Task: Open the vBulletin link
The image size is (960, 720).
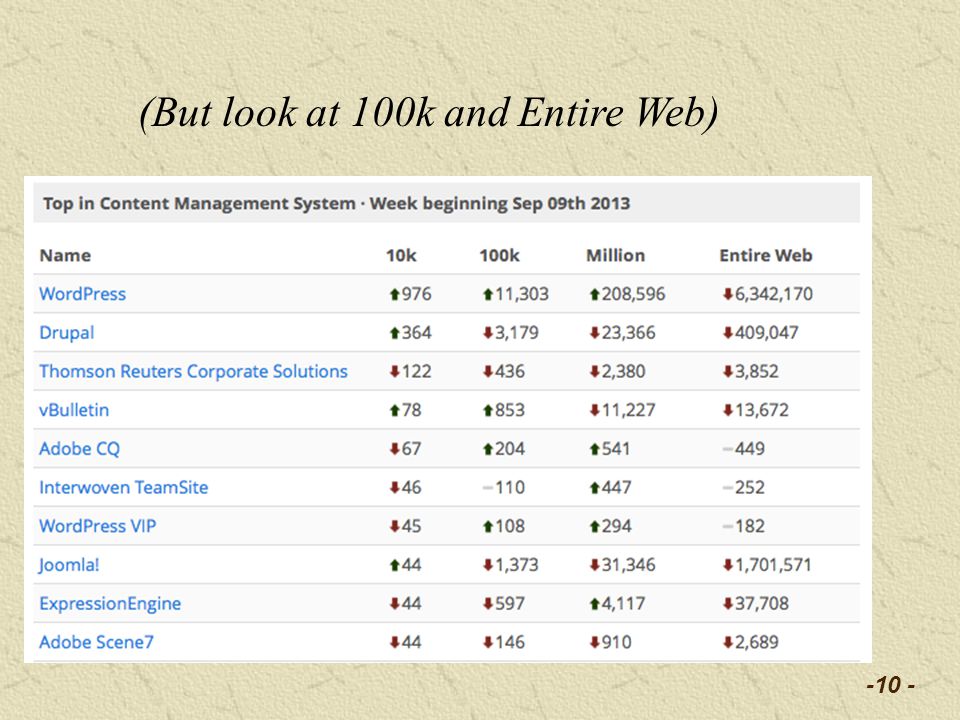Action: [74, 410]
